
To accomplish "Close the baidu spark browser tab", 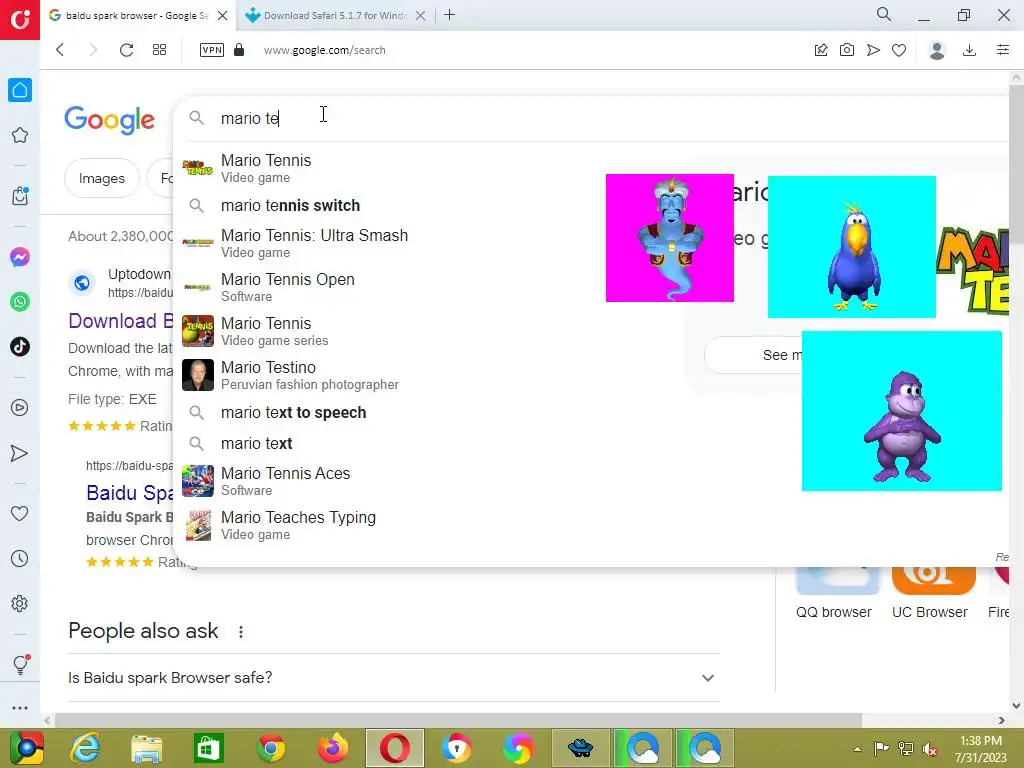I will [223, 15].
